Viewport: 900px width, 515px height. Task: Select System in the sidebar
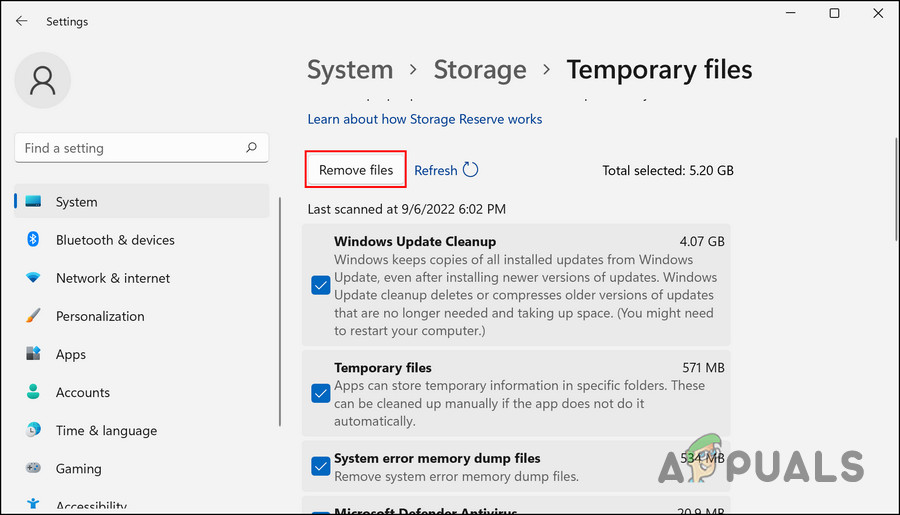[76, 202]
